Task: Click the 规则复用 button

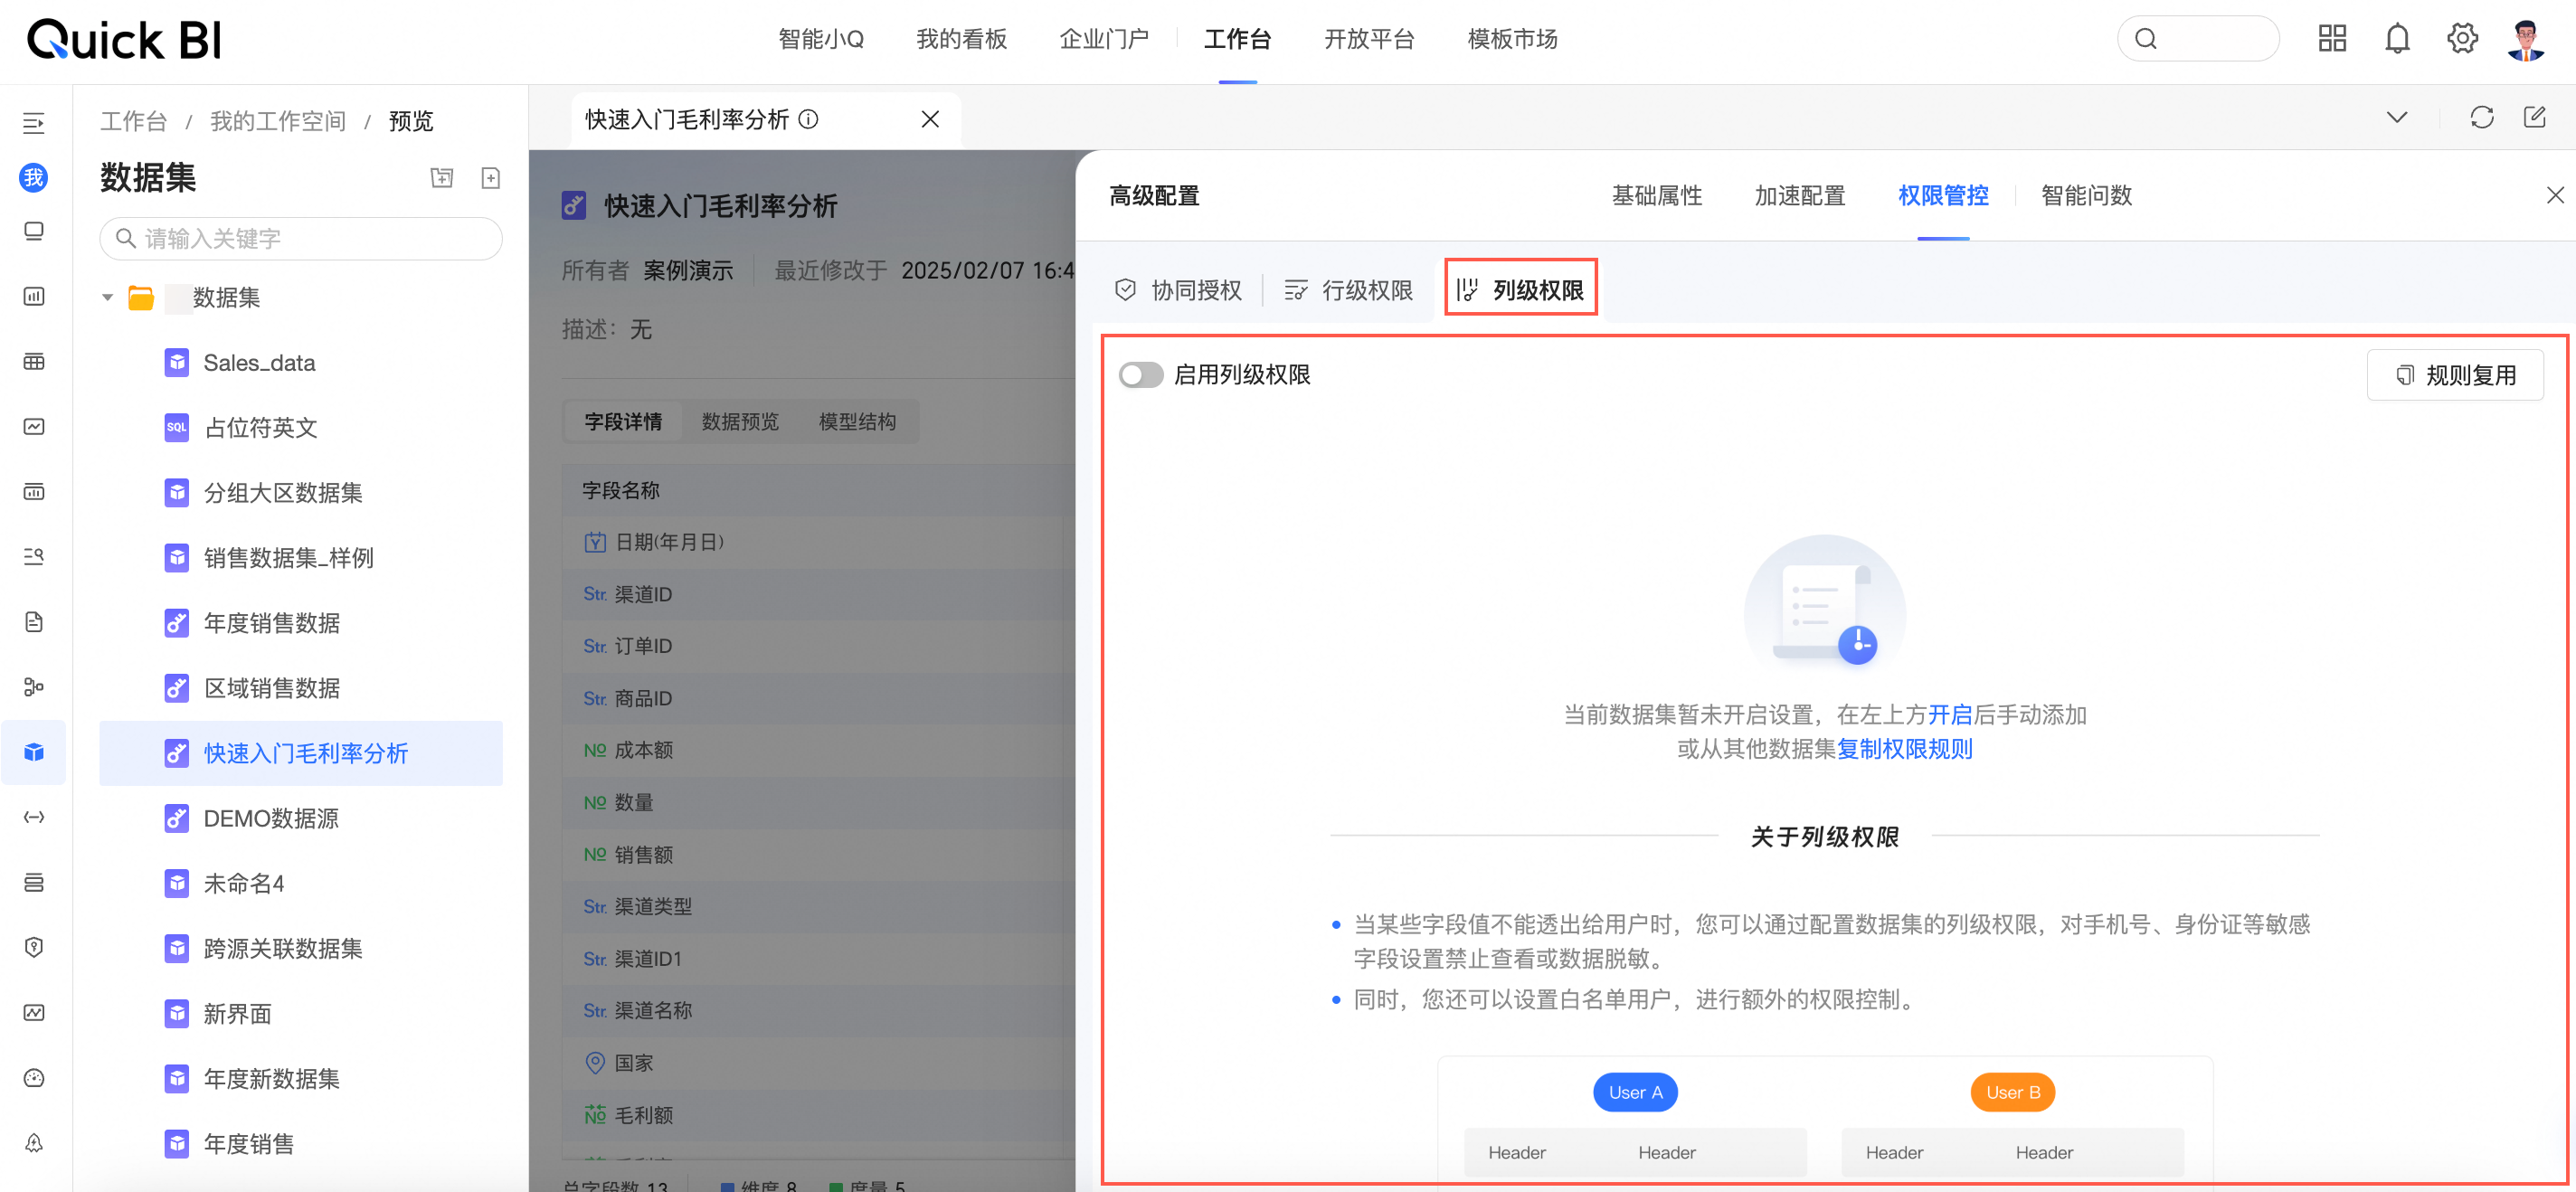Action: coord(2454,375)
